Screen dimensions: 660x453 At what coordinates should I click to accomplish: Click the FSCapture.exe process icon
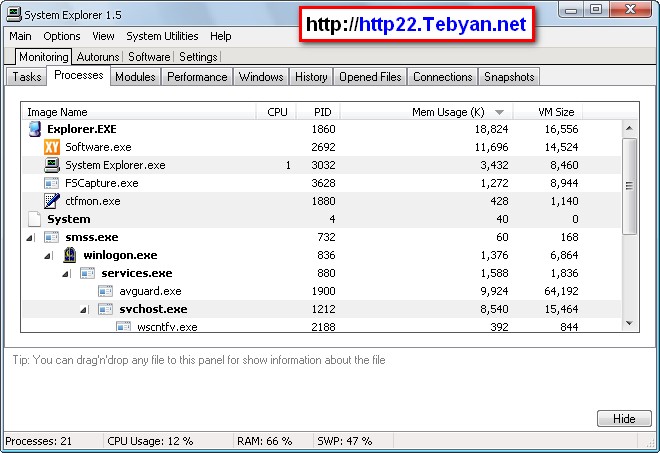51,183
